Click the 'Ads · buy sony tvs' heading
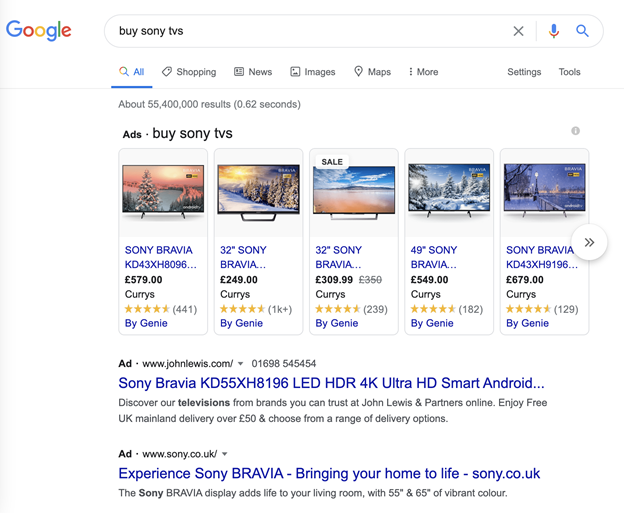The height and width of the screenshot is (513, 624). point(177,133)
